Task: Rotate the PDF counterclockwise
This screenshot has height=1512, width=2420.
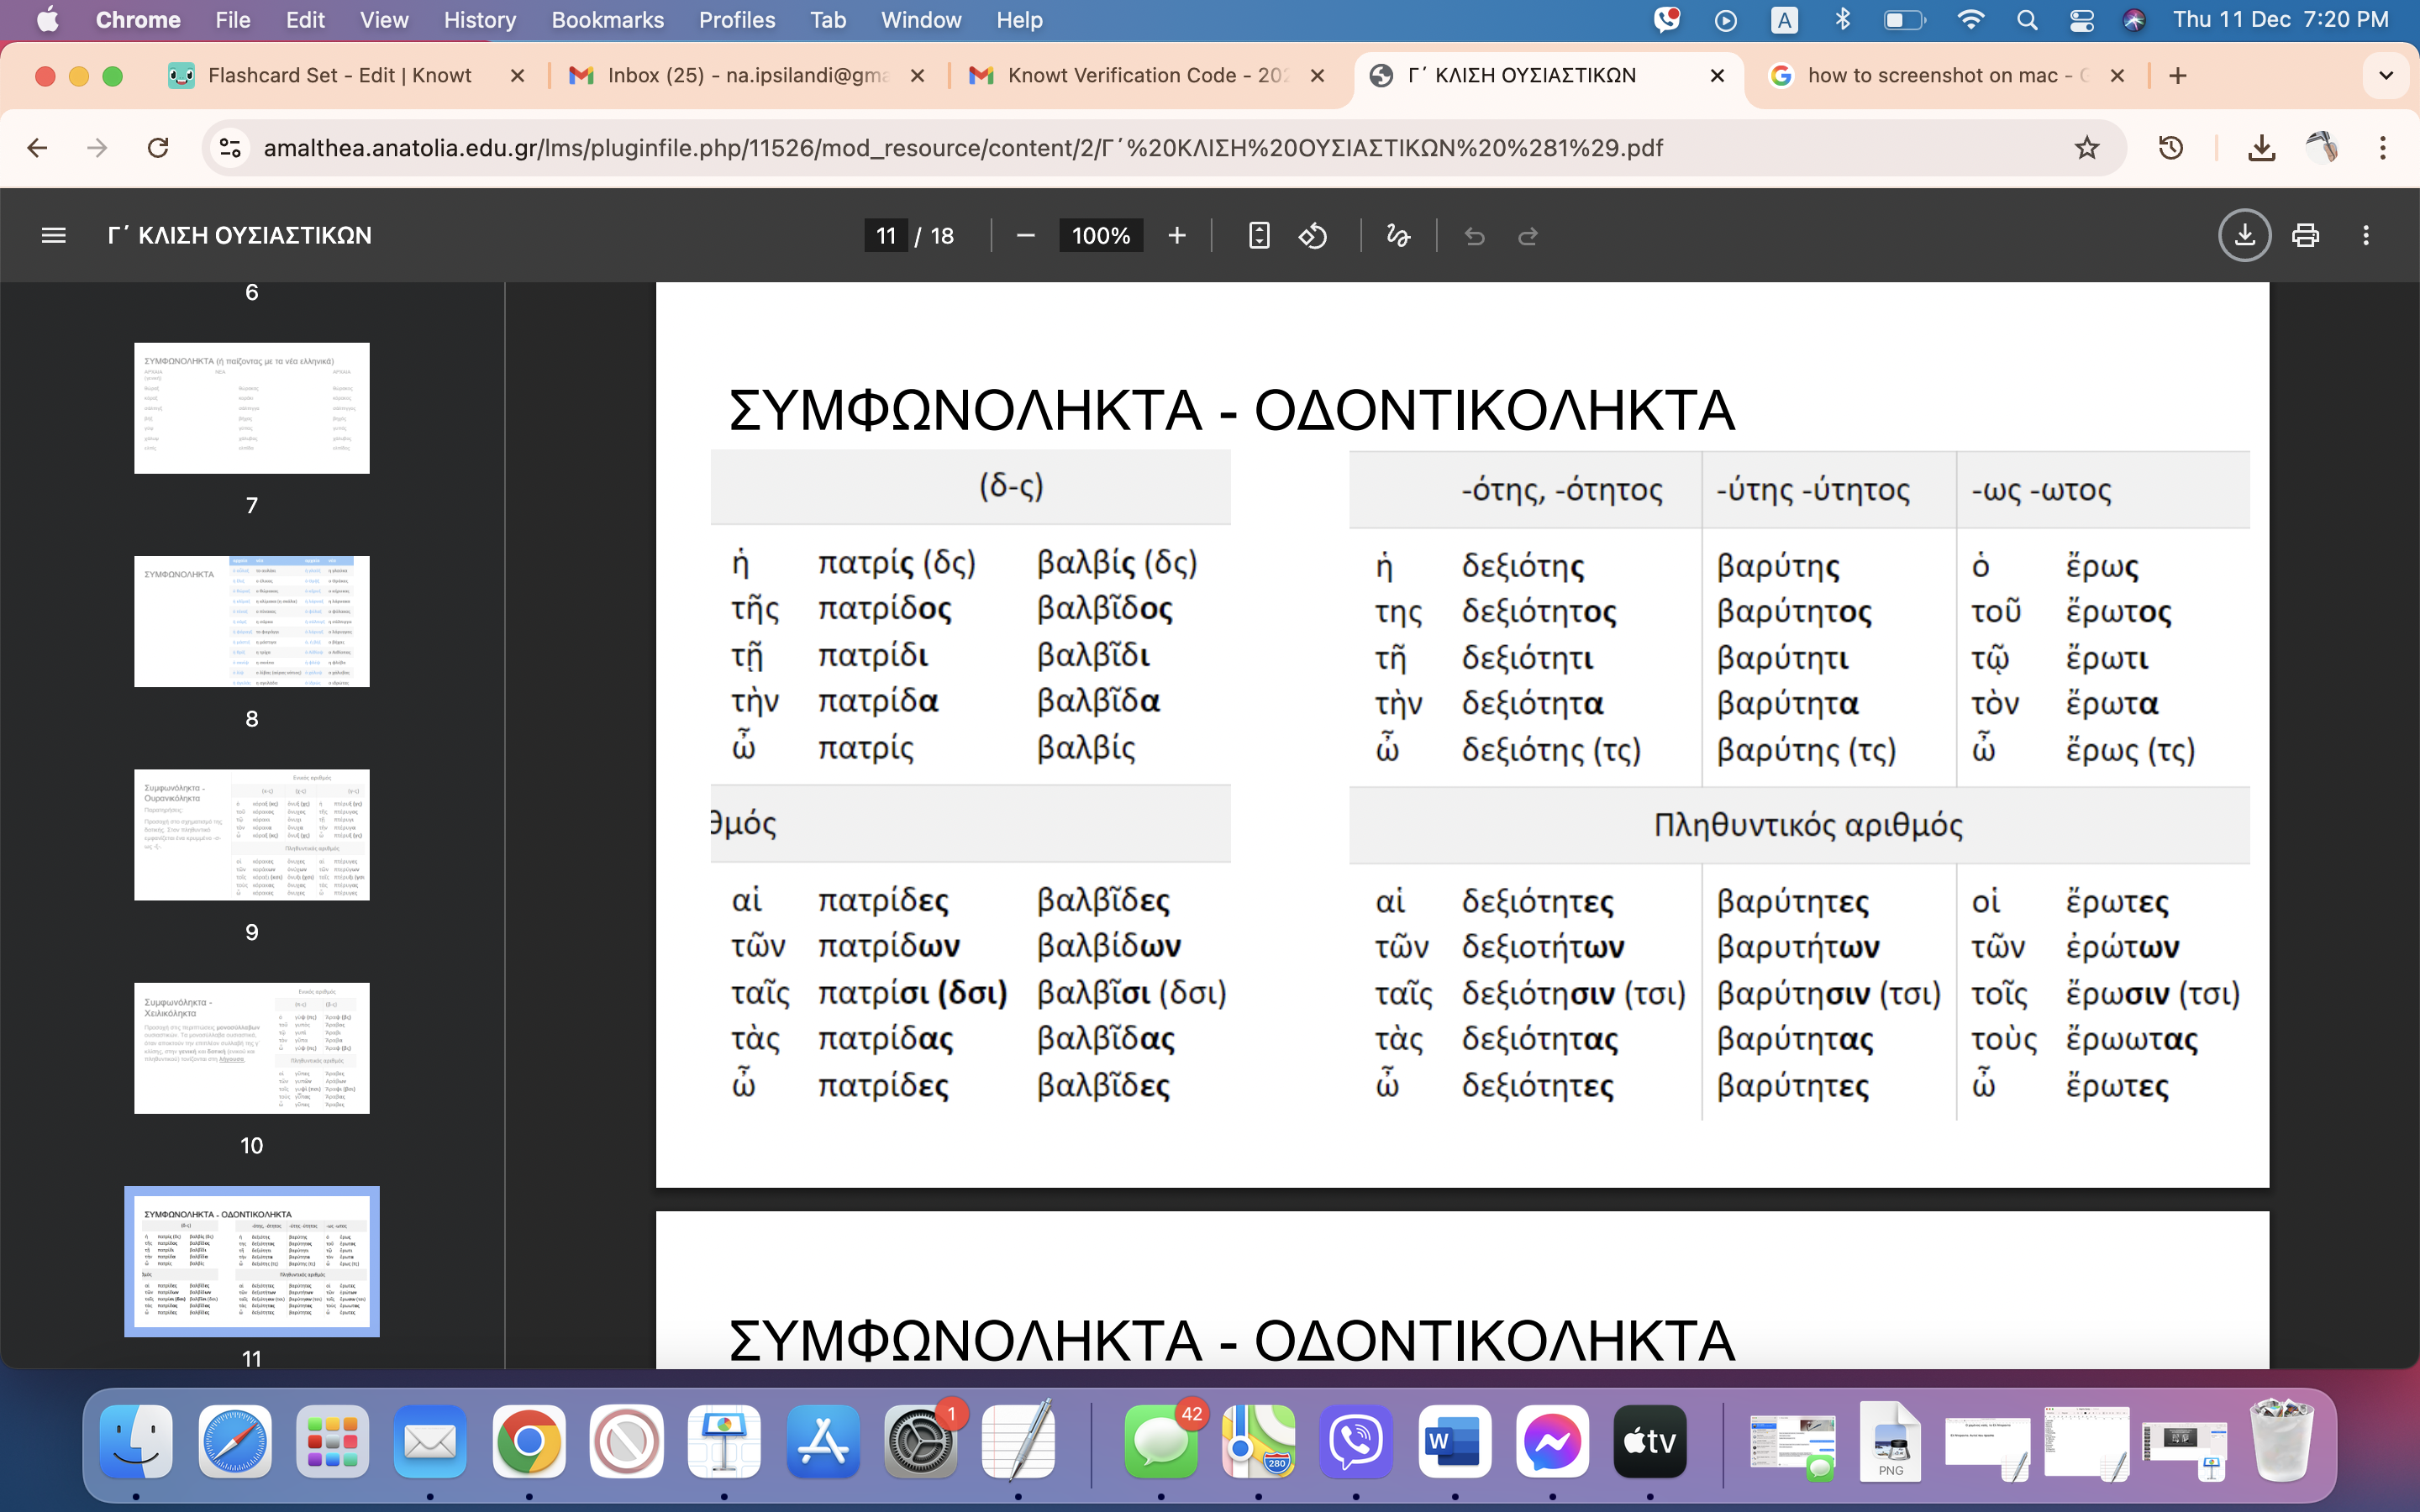Action: 1313,236
